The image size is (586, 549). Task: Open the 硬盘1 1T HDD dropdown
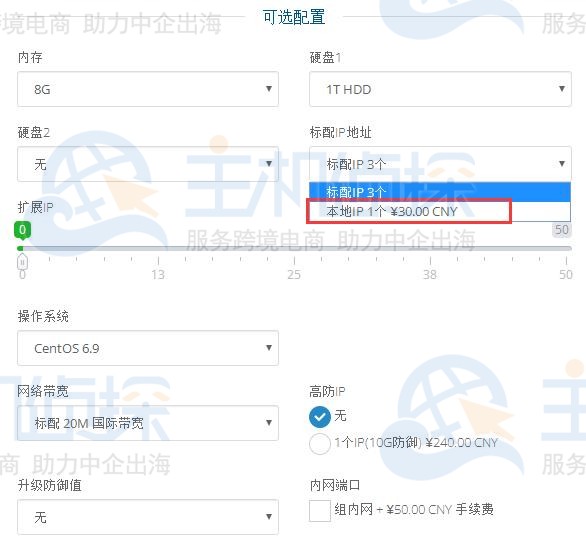(x=440, y=89)
